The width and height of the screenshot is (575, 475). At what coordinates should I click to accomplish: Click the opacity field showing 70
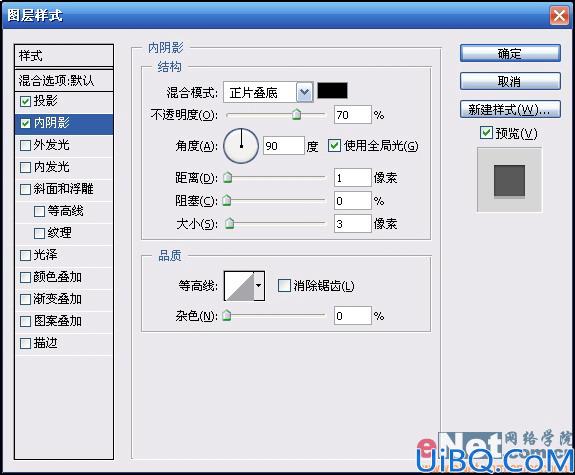352,115
